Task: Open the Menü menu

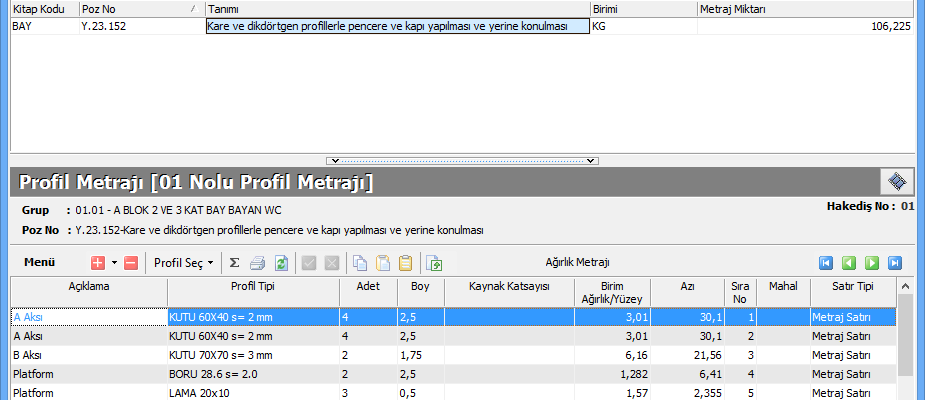Action: 39,263
